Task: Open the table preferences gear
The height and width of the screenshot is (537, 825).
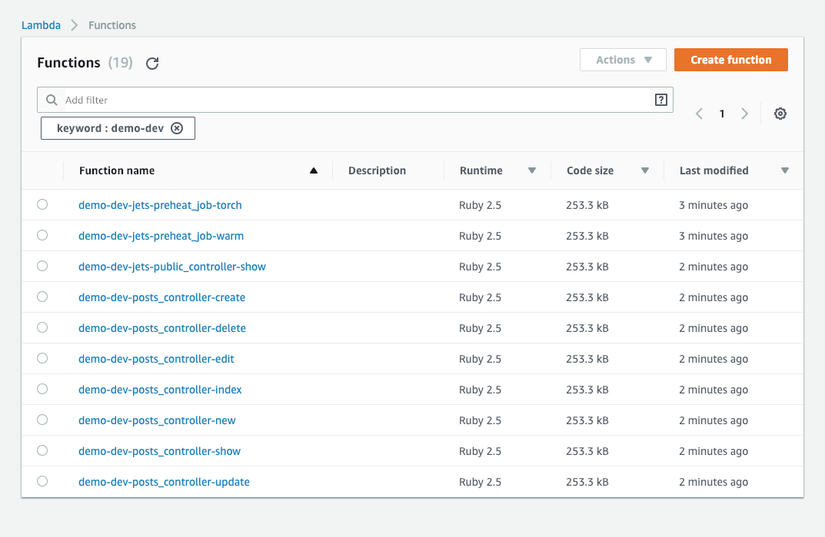Action: pyautogui.click(x=780, y=114)
